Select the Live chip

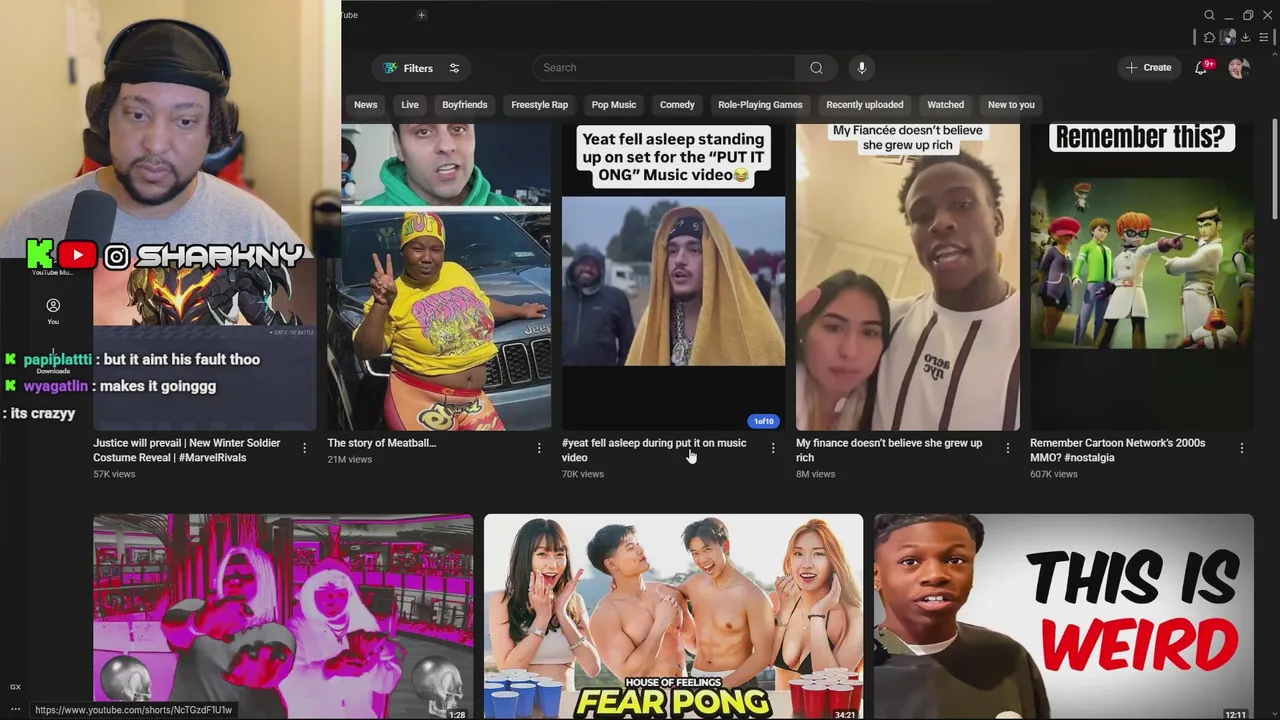coord(410,105)
